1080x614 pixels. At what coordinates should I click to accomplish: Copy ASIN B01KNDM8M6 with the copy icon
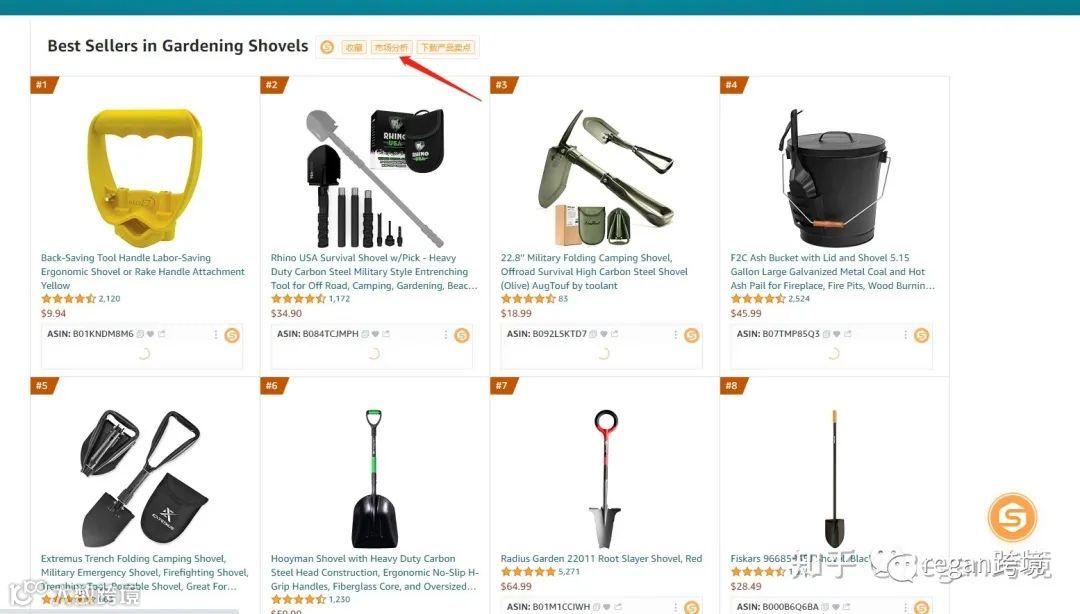click(x=140, y=334)
